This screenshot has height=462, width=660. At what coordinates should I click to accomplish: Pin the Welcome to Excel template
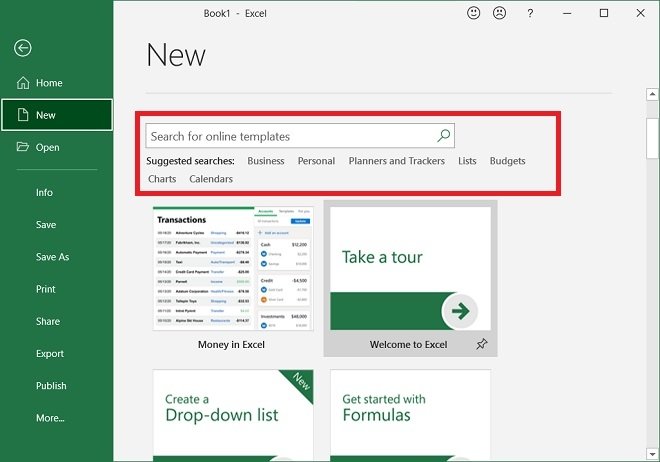(482, 344)
